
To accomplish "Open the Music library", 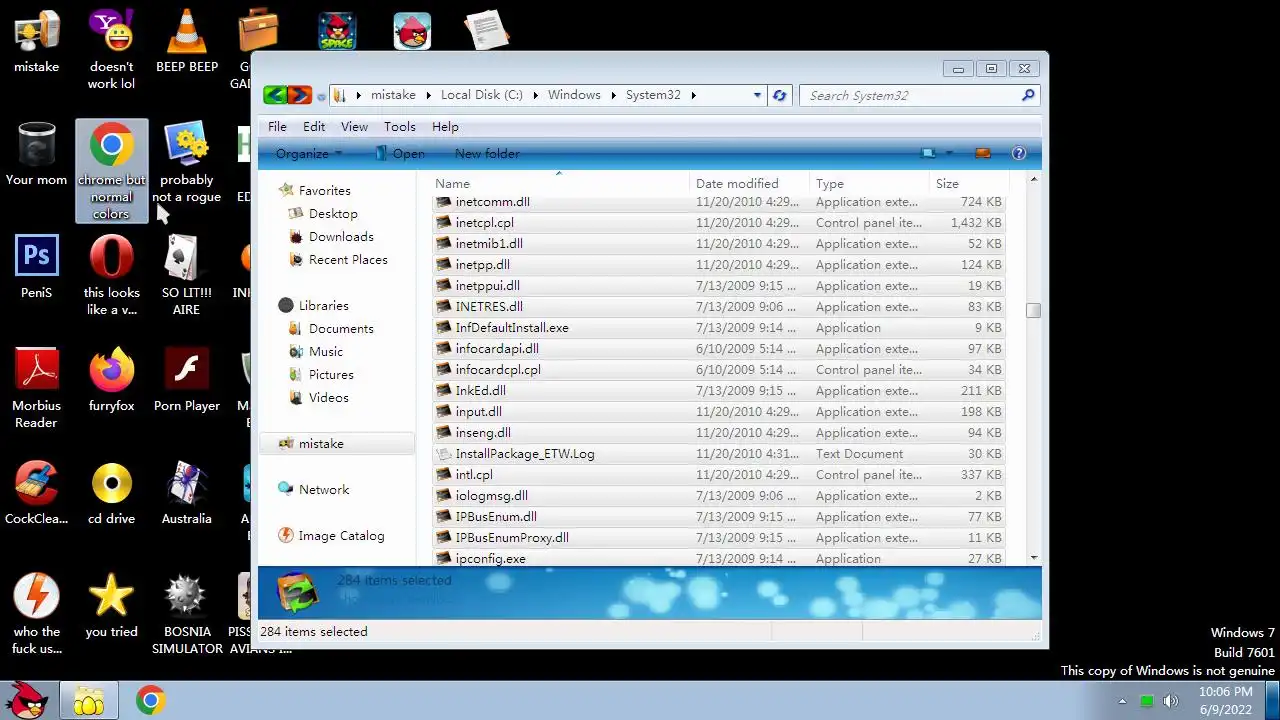I will (x=326, y=352).
